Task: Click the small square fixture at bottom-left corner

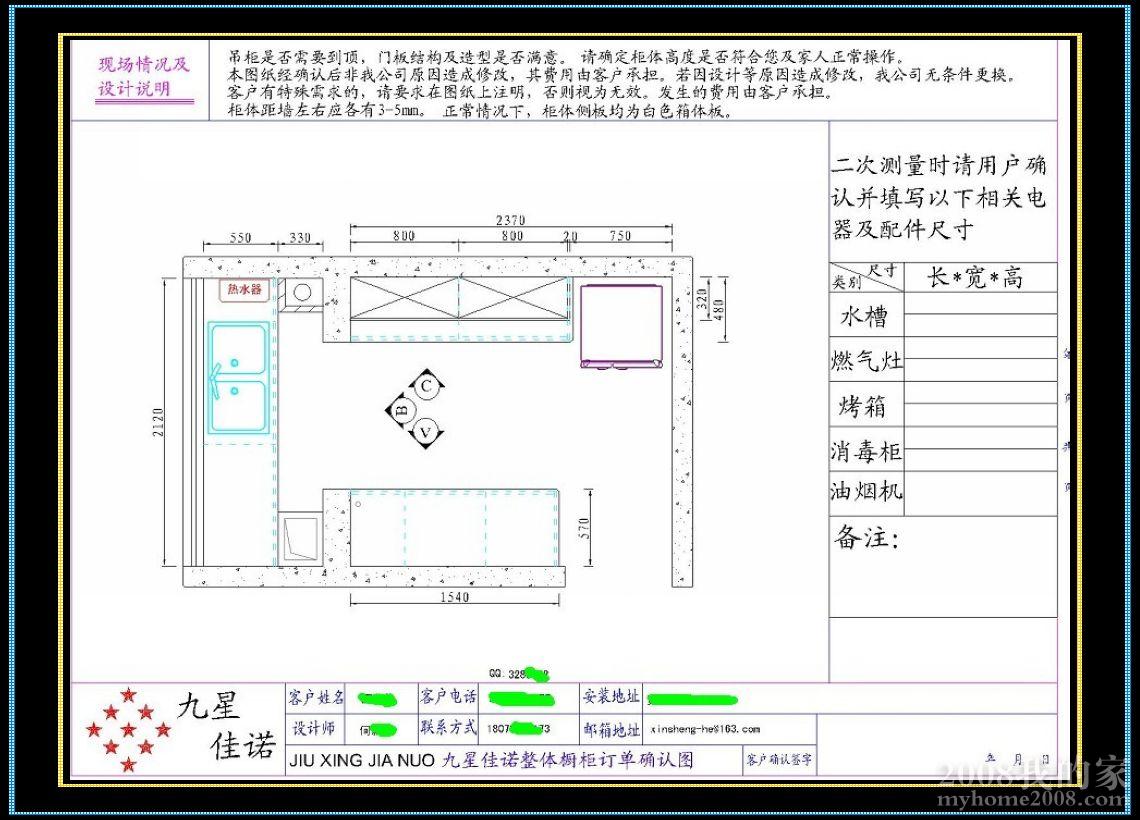Action: (300, 538)
